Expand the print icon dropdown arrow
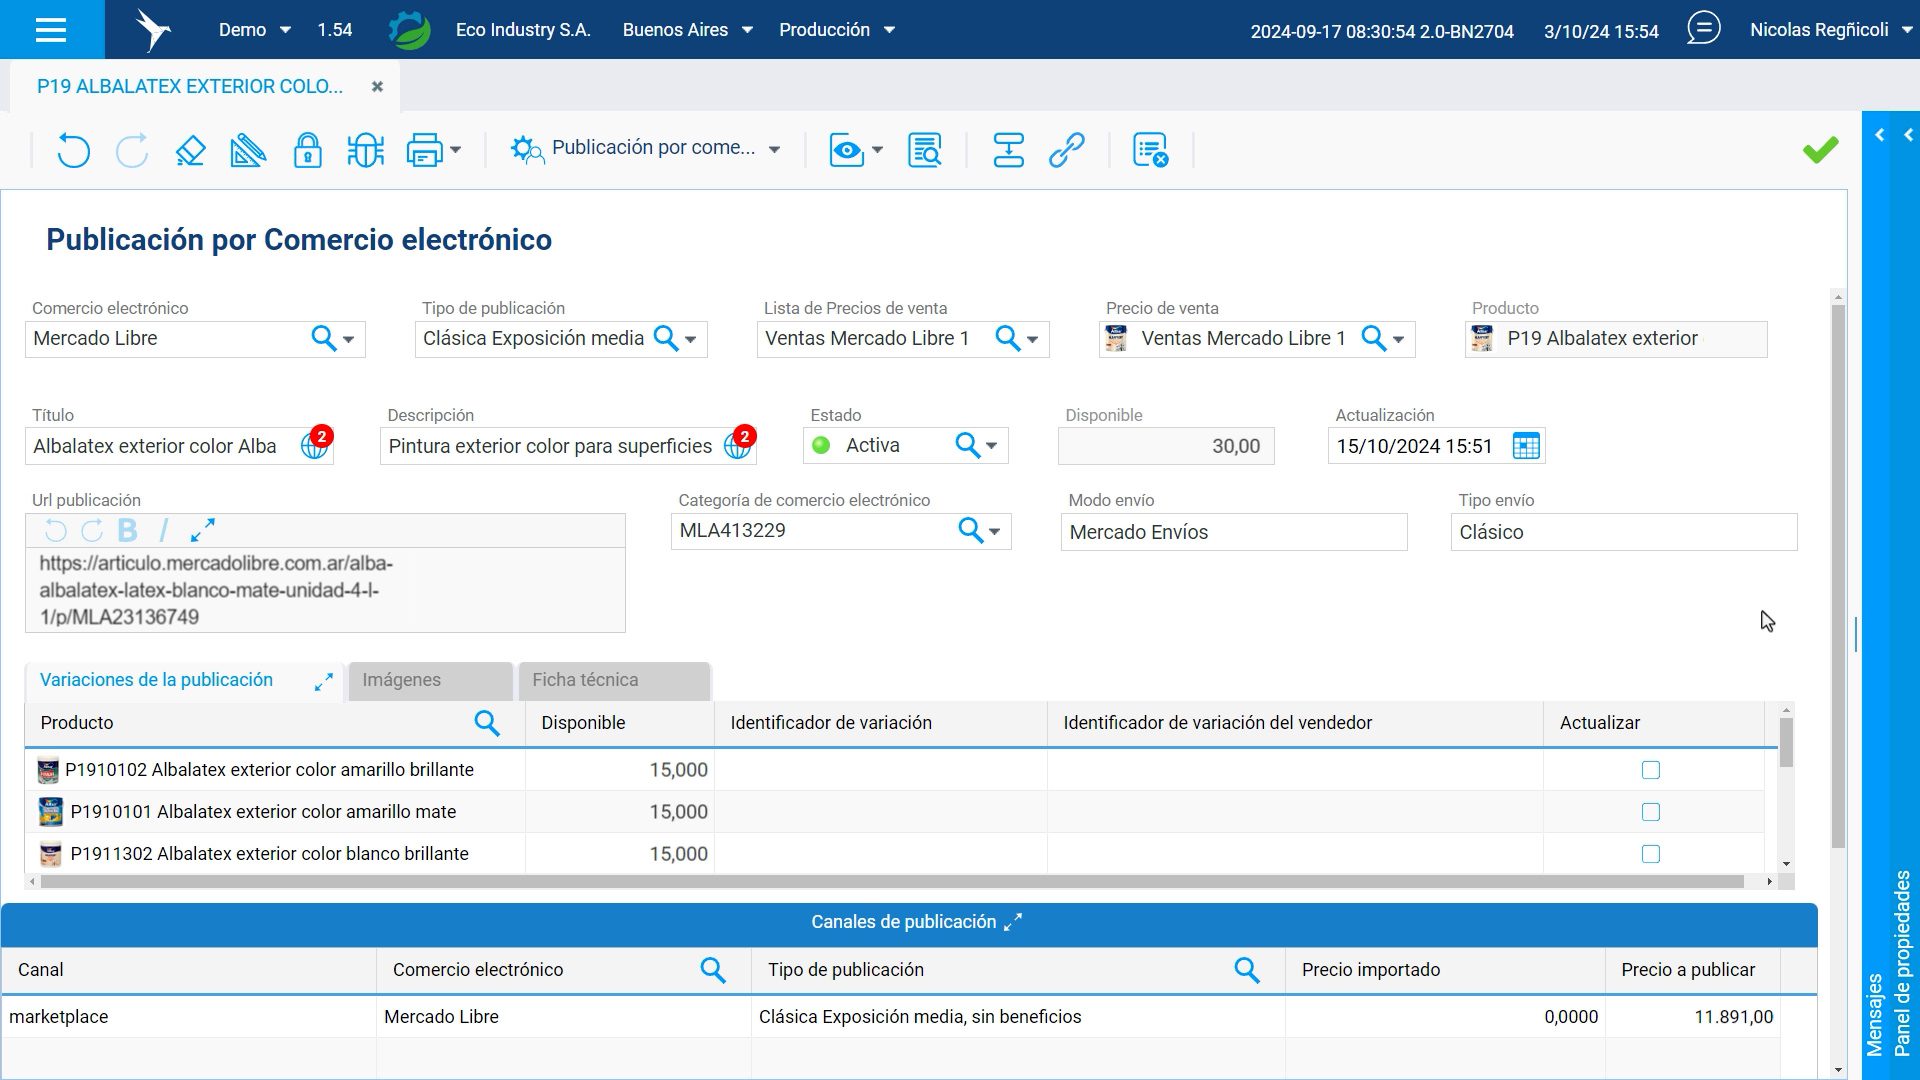This screenshot has height=1080, width=1920. (456, 150)
